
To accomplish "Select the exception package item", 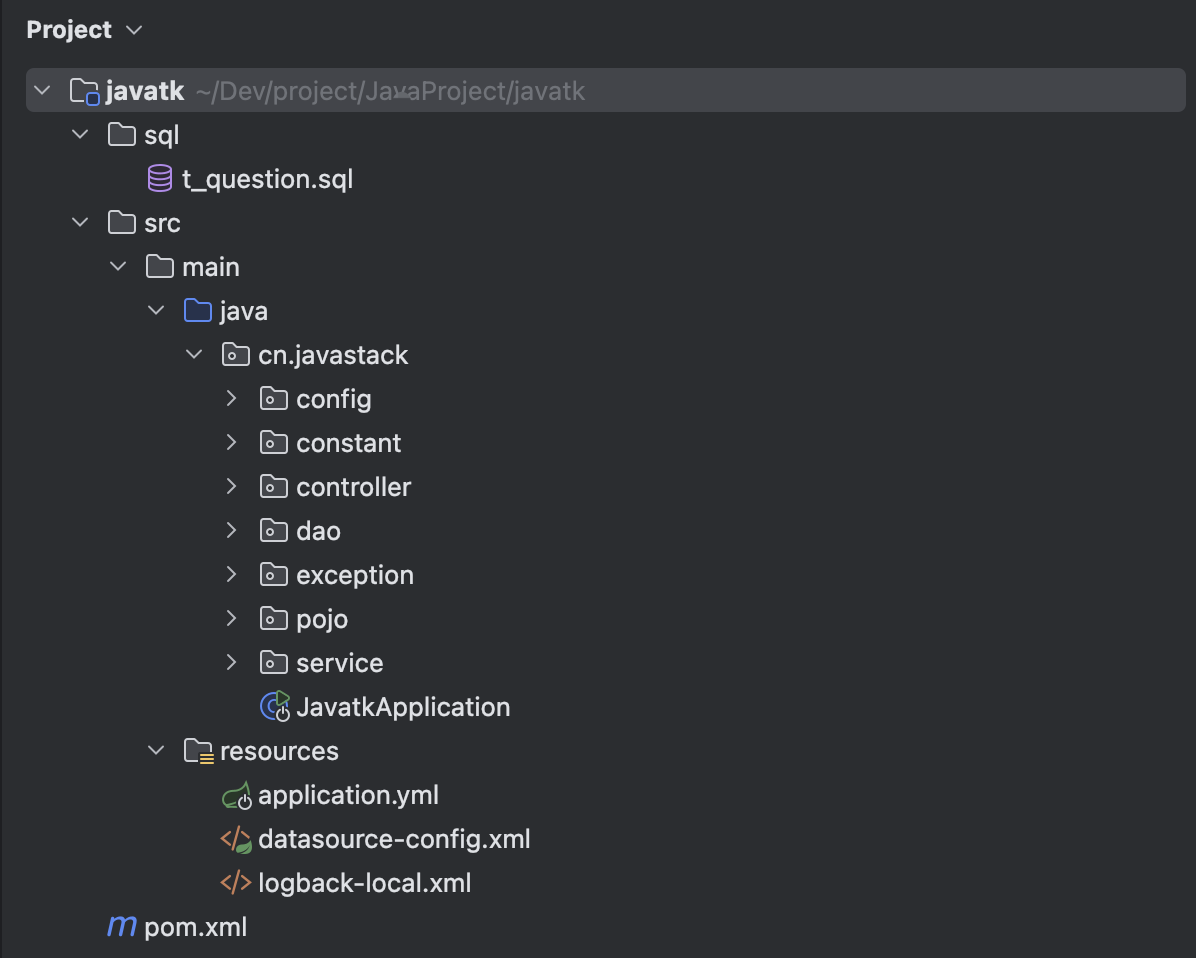I will tap(354, 575).
